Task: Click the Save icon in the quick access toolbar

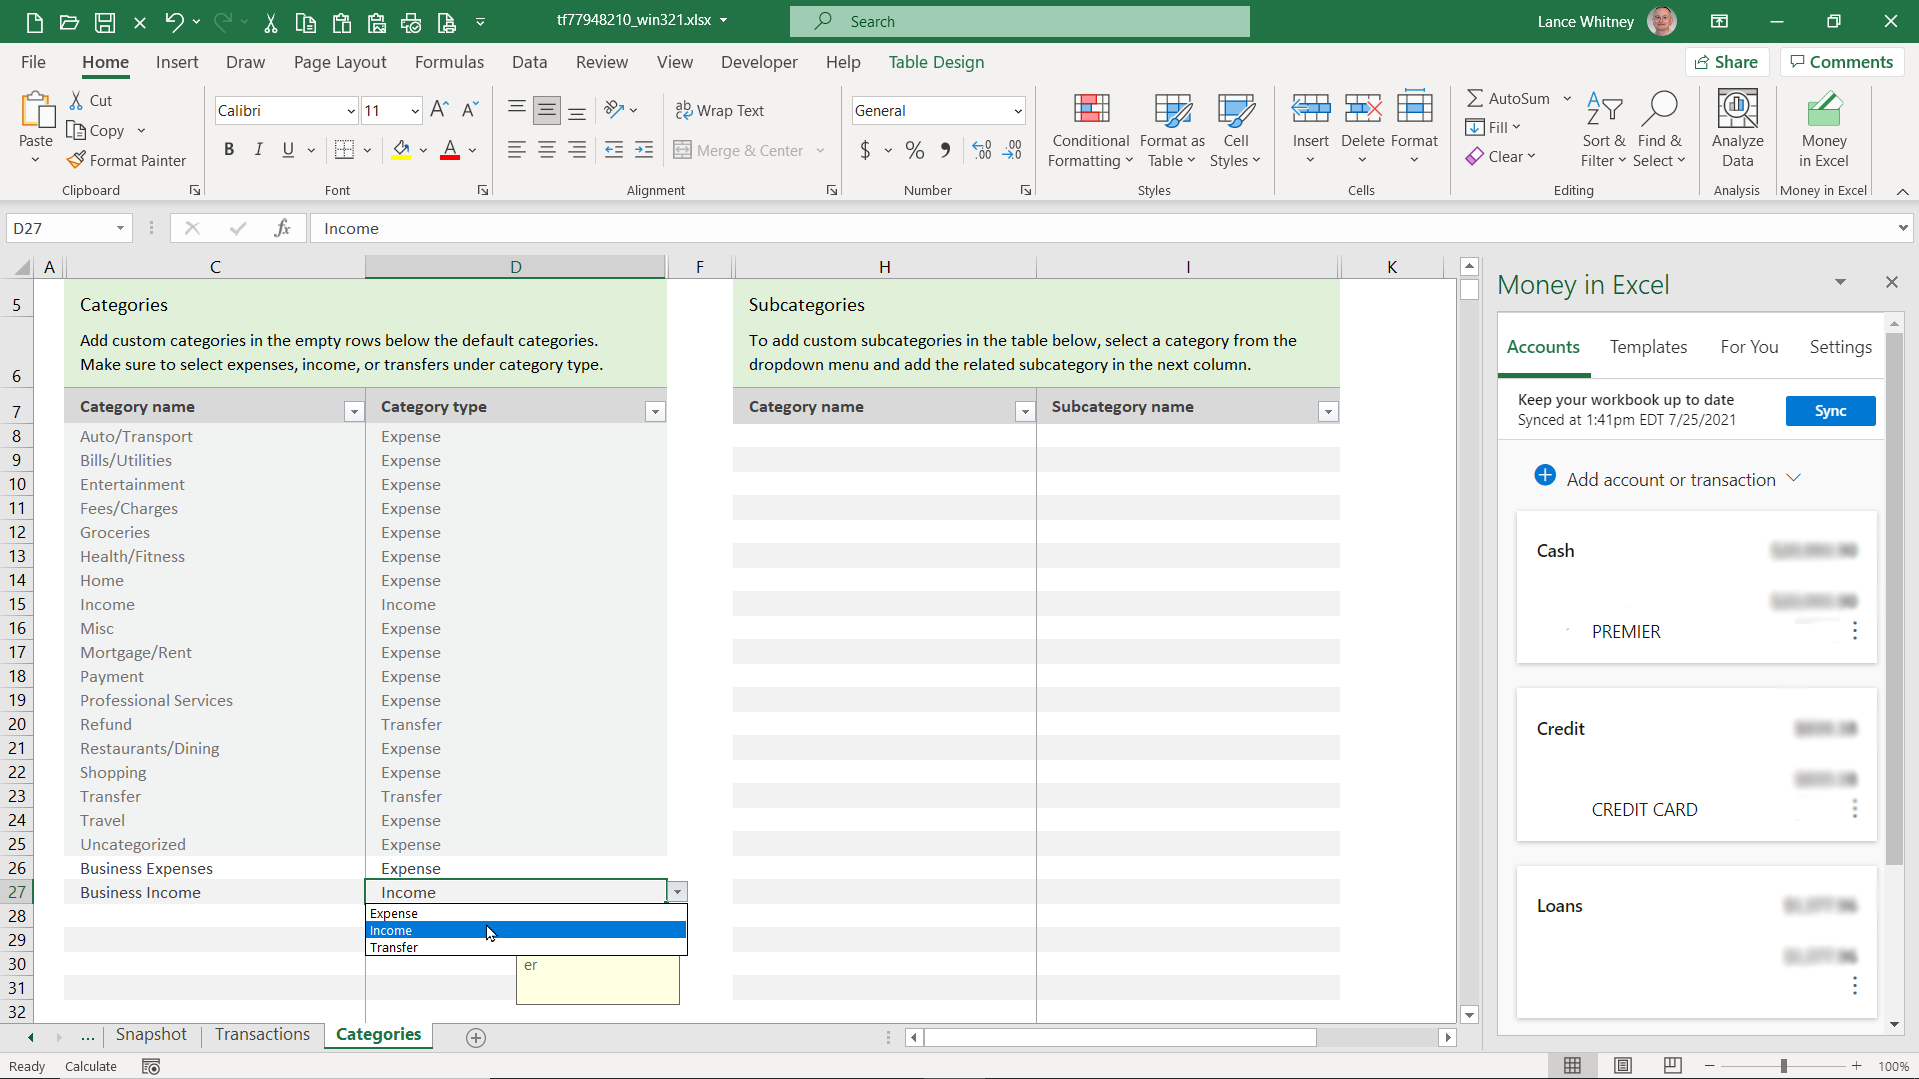Action: click(104, 21)
